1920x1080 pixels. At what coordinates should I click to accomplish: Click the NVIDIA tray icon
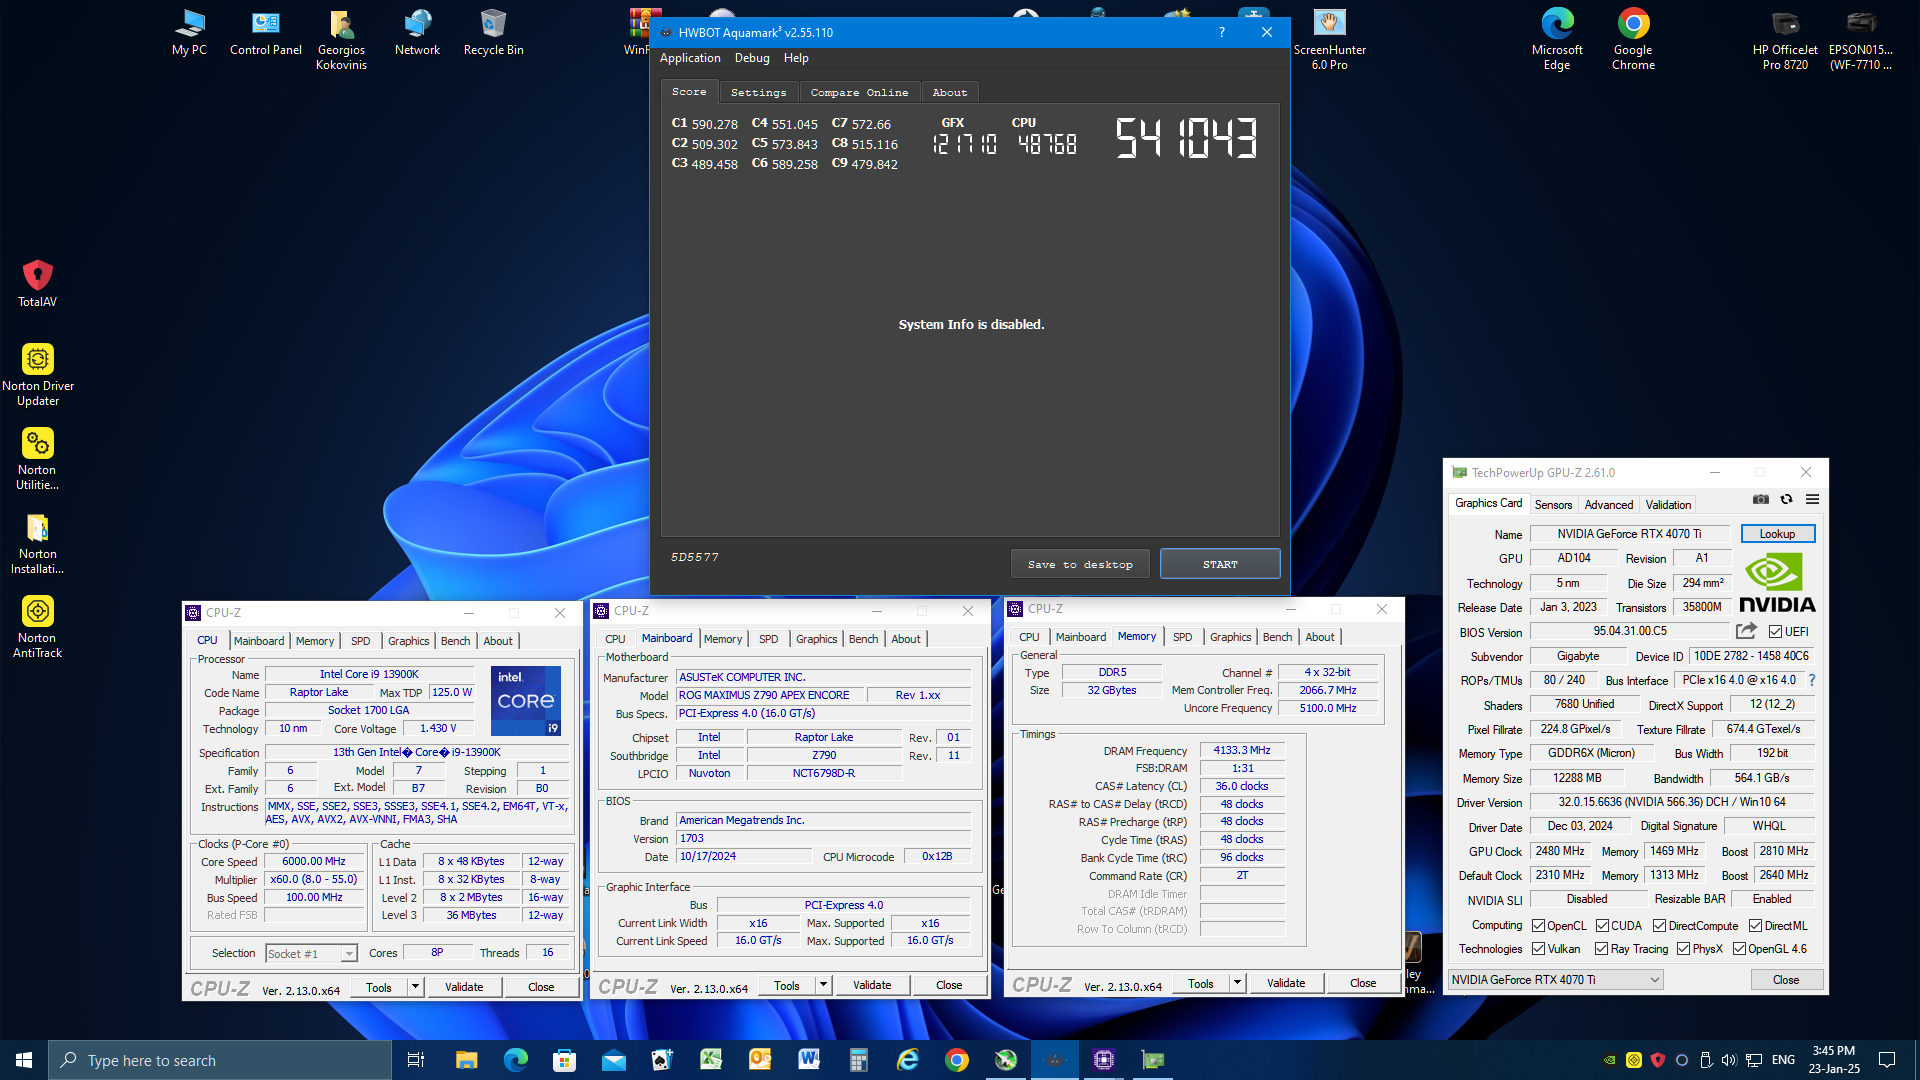[1609, 1060]
